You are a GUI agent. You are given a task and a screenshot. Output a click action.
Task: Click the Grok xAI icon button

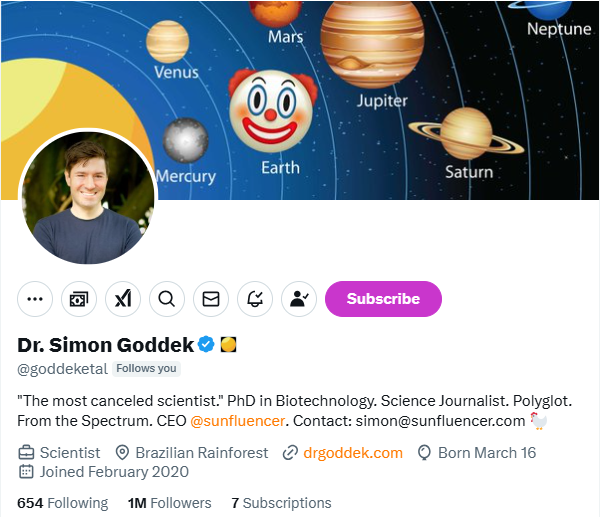coord(123,298)
